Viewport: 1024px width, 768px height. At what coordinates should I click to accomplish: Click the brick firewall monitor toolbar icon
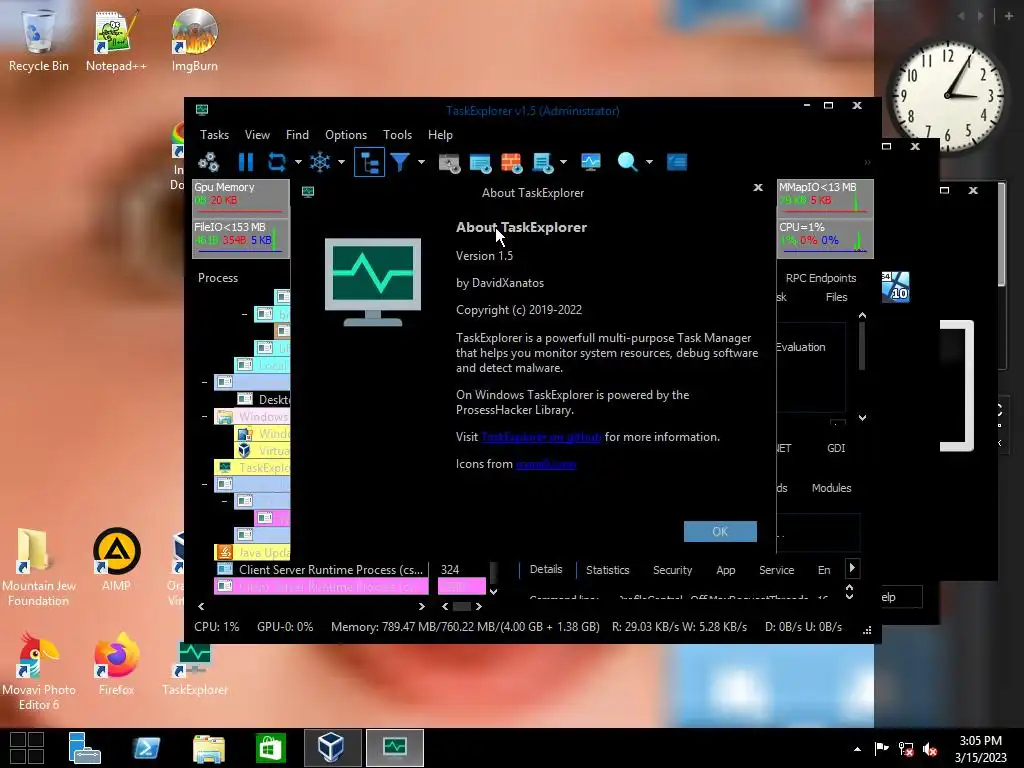(511, 163)
